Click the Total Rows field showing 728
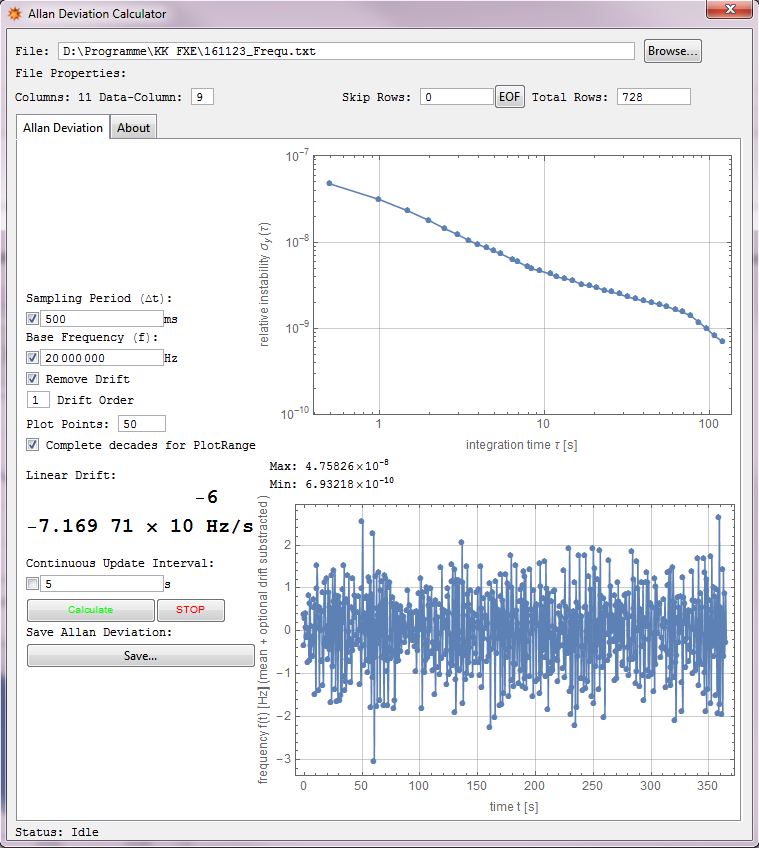Screen dimensions: 759x848 coord(654,97)
